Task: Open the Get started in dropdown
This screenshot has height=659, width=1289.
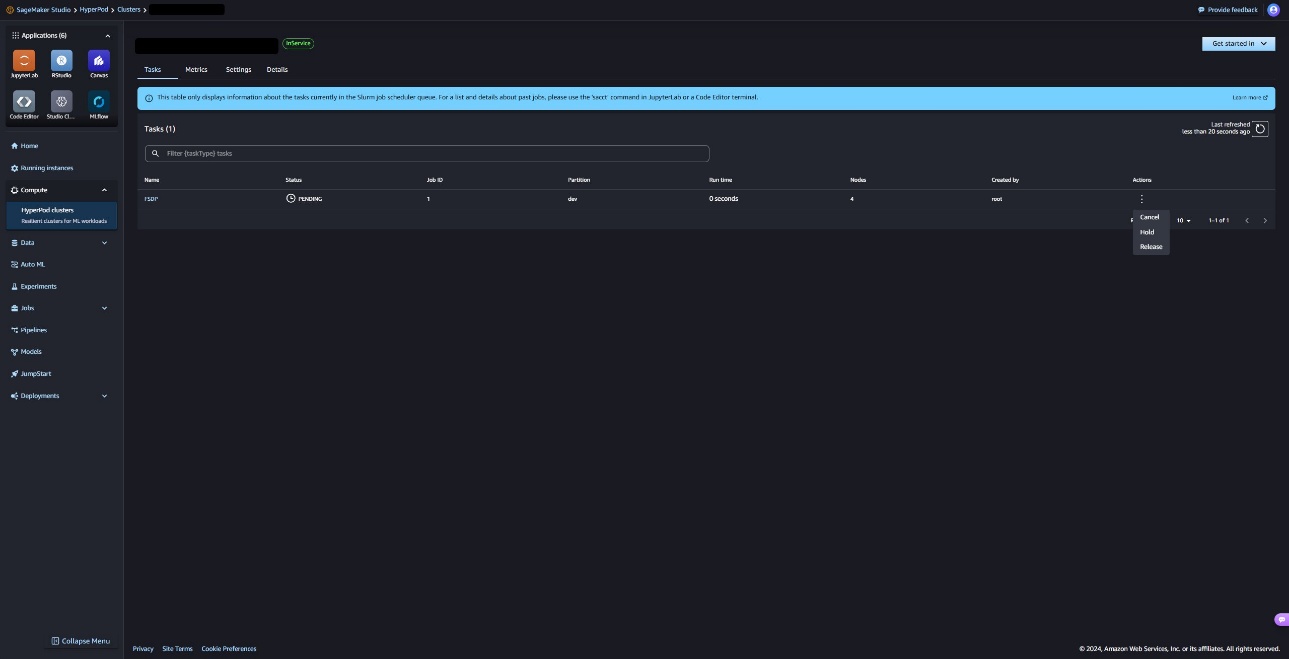Action: tap(1238, 44)
